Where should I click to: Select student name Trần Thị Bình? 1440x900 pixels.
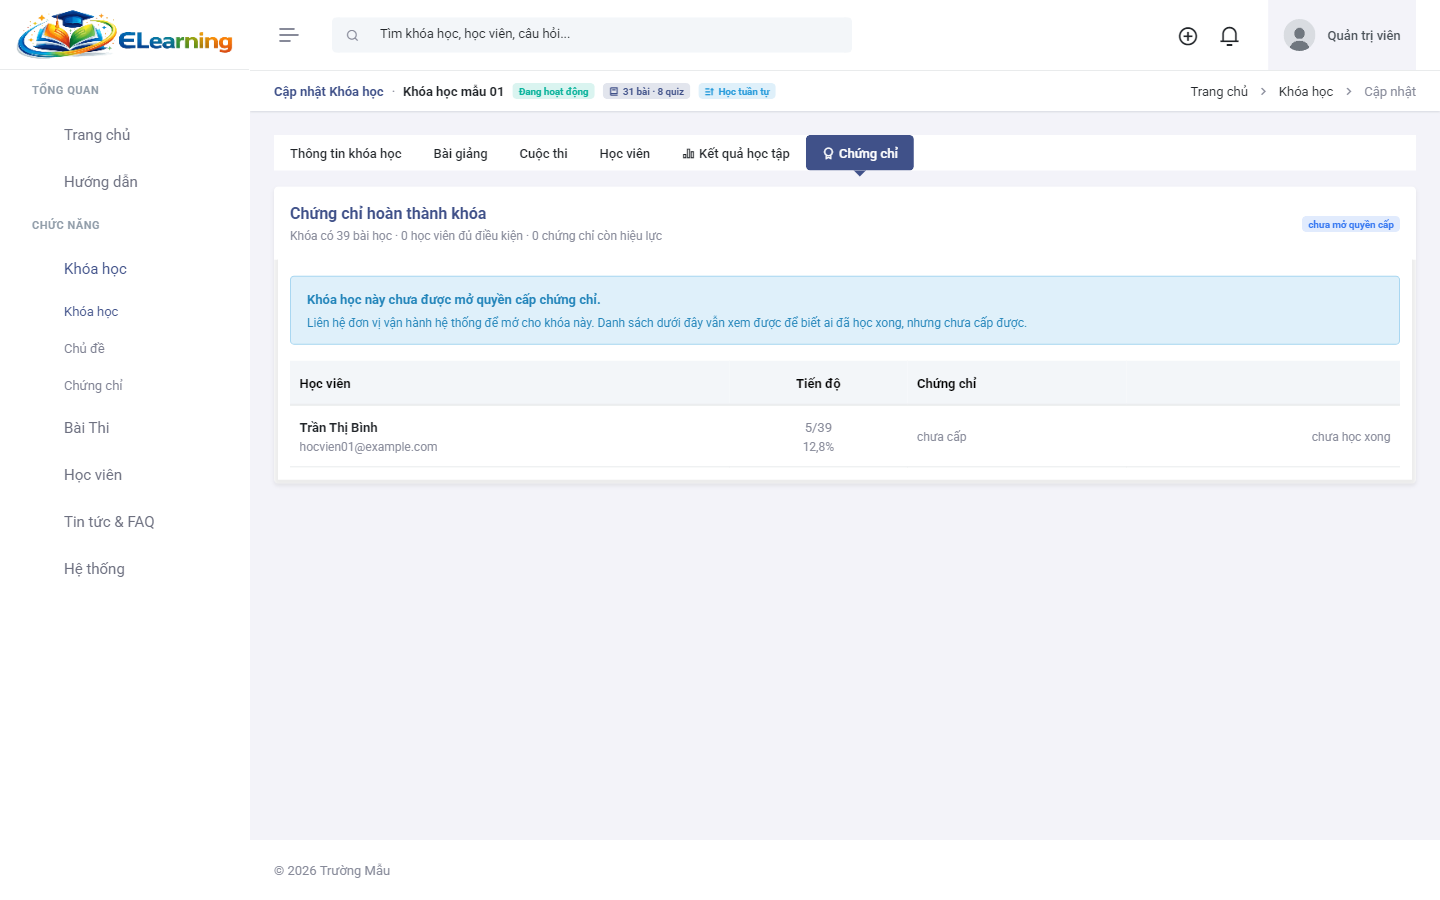pyautogui.click(x=339, y=428)
